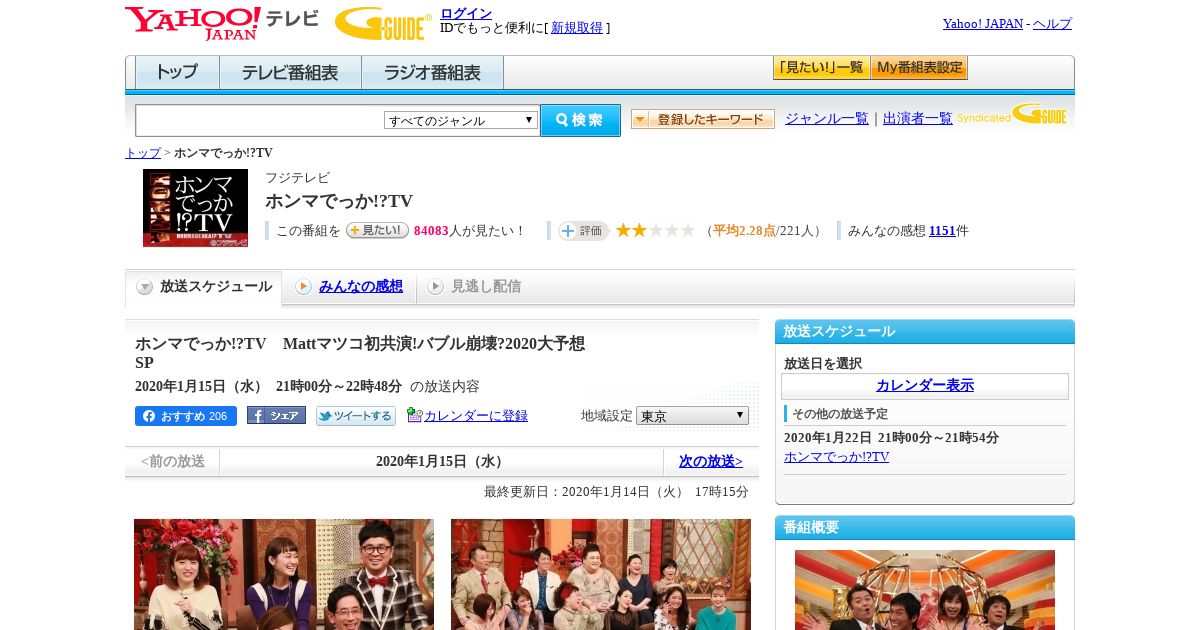This screenshot has width=1200, height=630.
Task: Click the フジテレビ broadcaster label
Action: (297, 178)
